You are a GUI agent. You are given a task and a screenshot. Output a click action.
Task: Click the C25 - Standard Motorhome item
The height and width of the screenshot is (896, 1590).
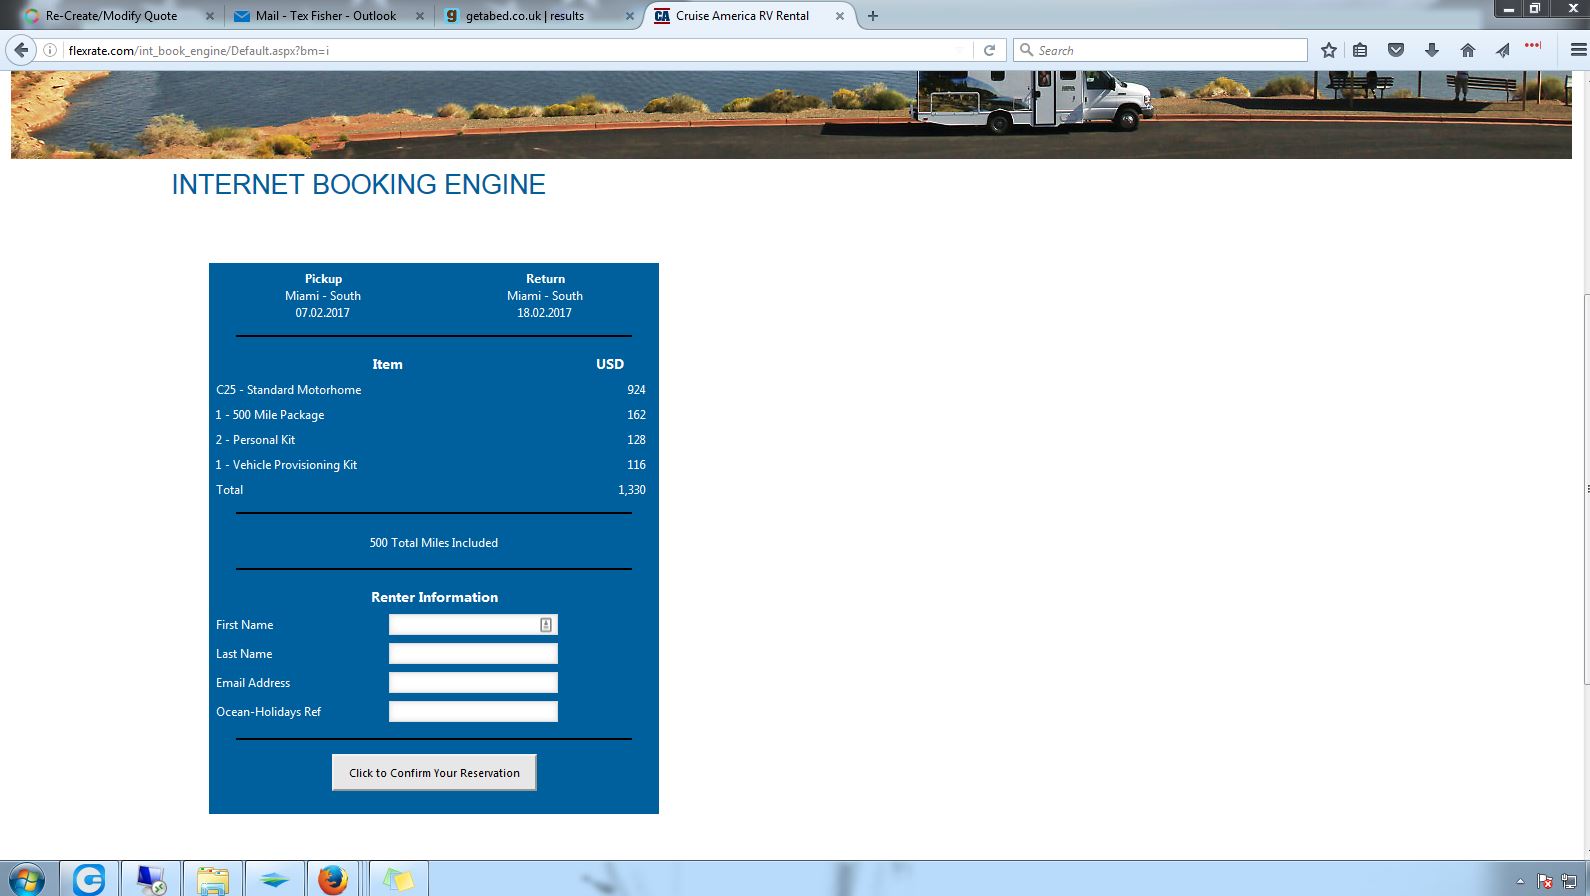click(x=289, y=390)
